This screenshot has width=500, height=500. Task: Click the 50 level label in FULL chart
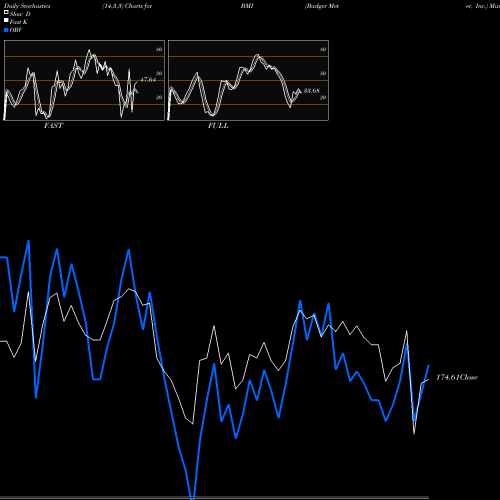coord(323,73)
